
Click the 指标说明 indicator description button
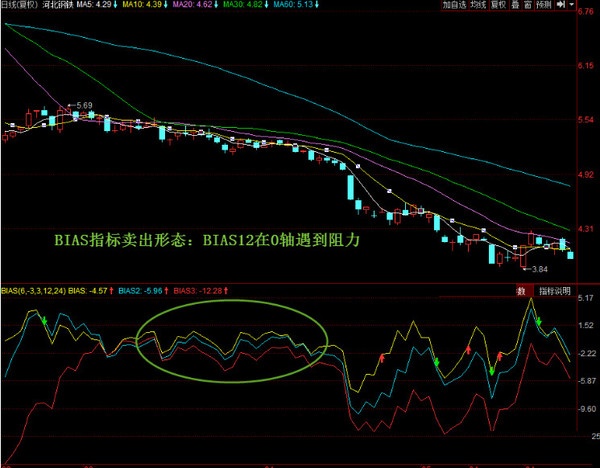coord(554,291)
